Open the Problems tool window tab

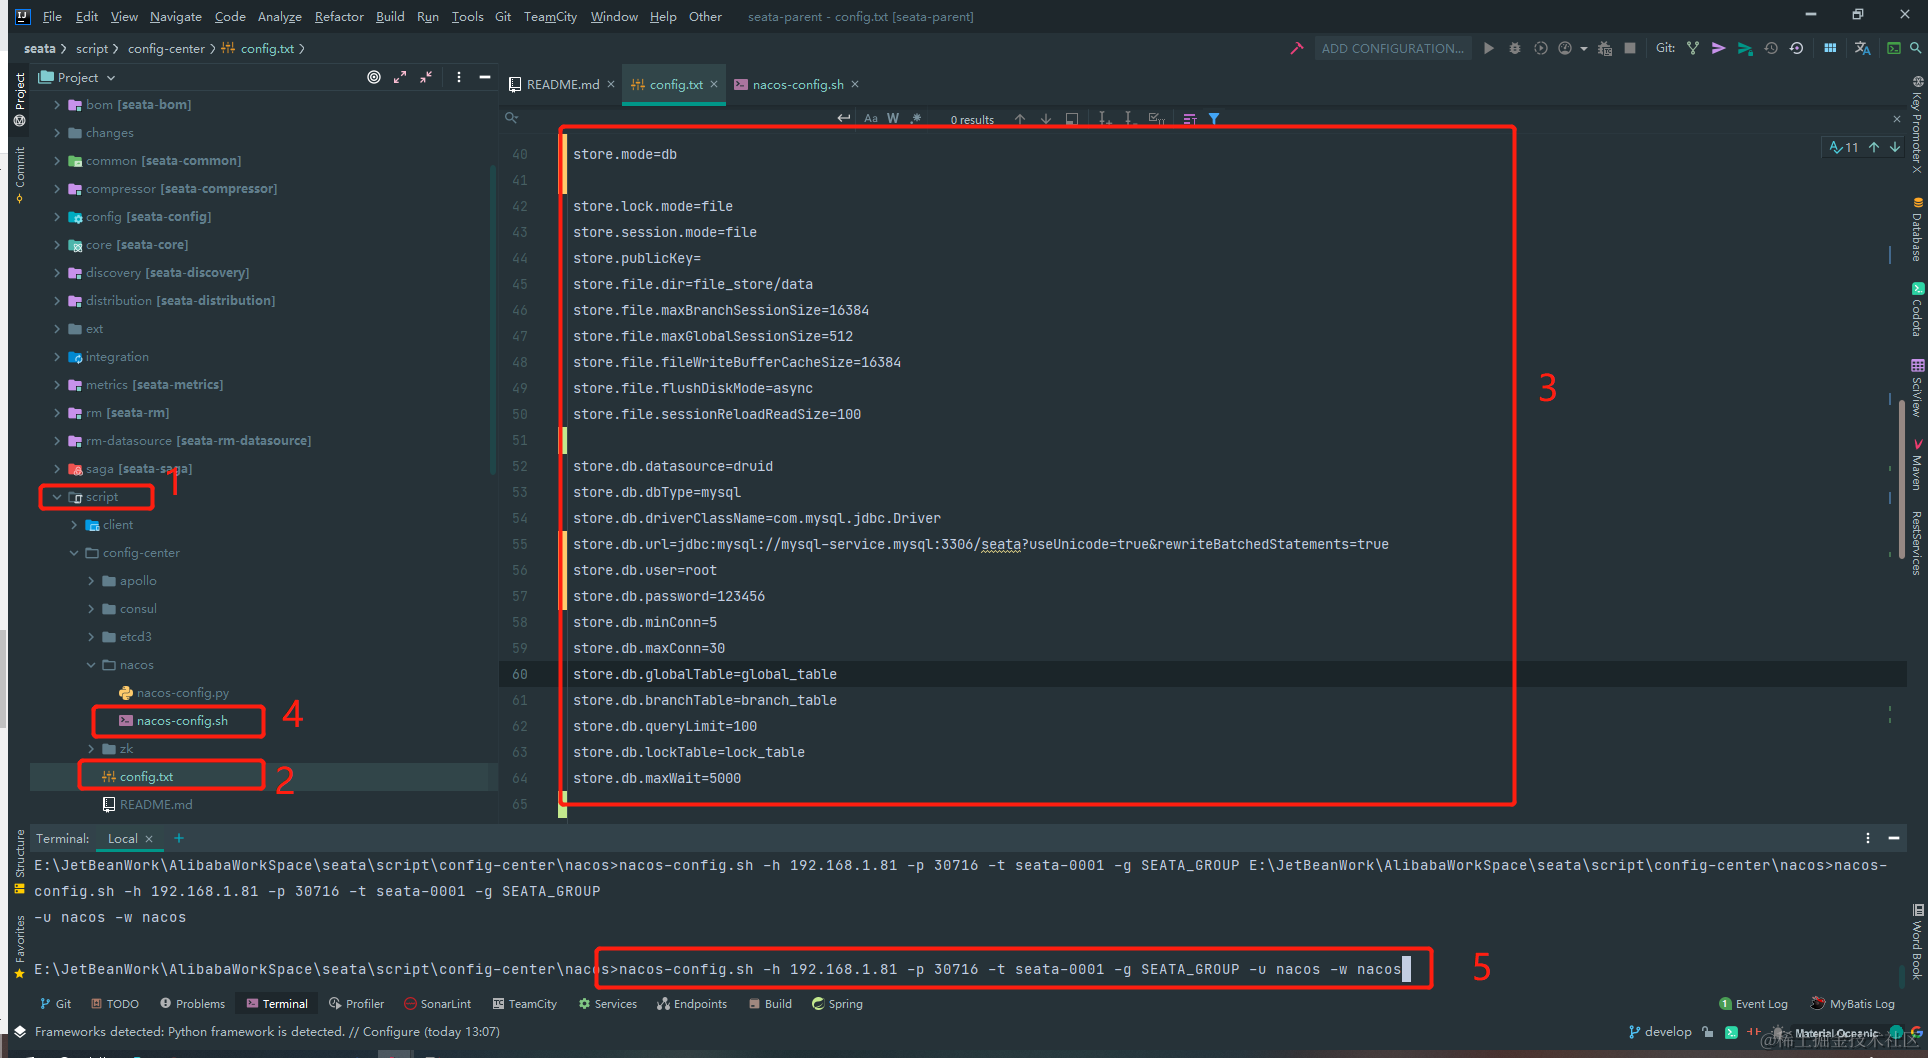coord(193,1003)
